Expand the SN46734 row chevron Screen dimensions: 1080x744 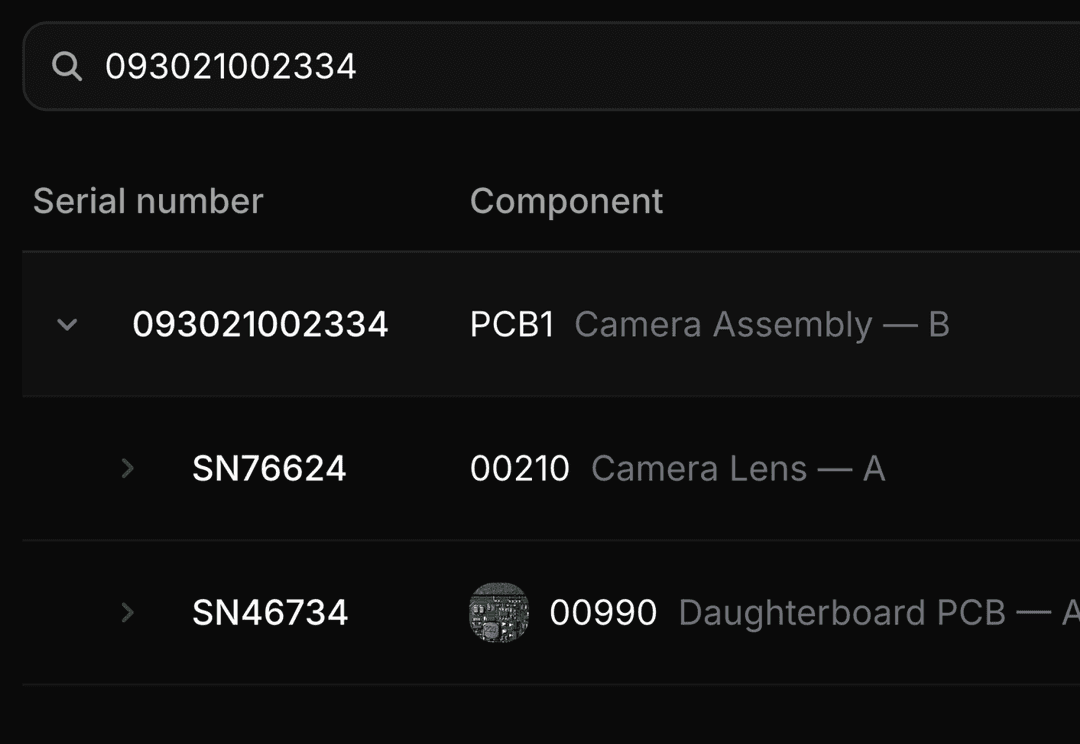tap(127, 612)
